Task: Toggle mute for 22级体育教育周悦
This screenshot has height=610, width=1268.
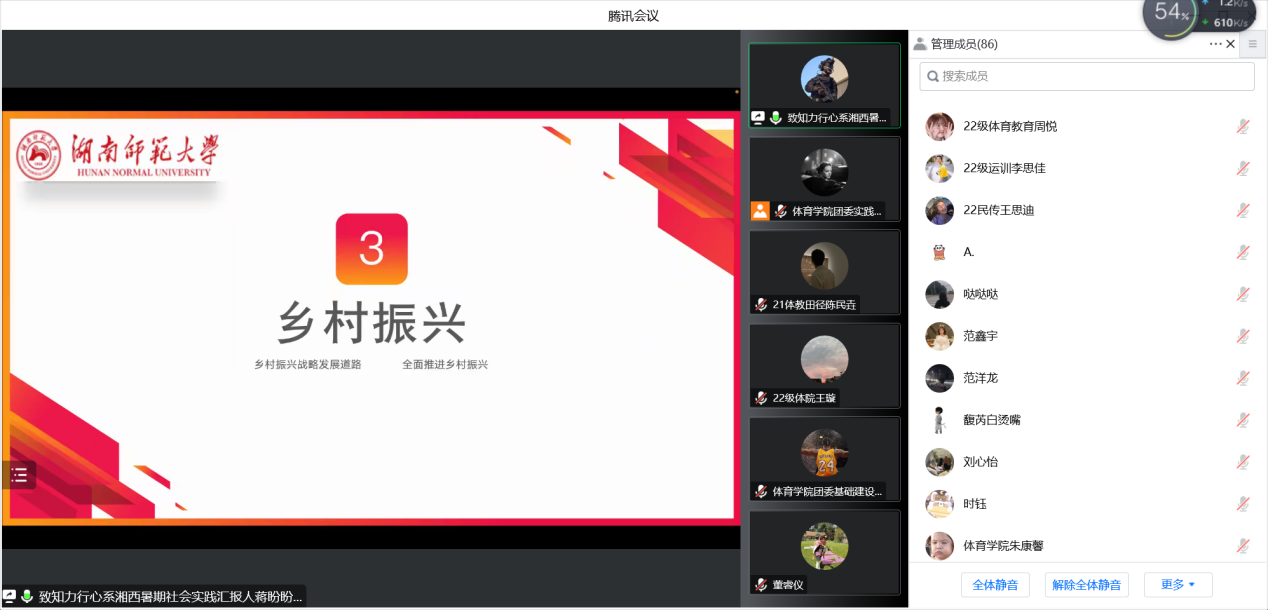Action: pos(1242,126)
